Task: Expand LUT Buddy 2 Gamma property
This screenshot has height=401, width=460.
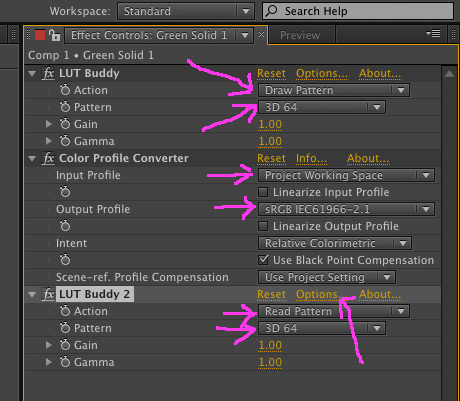Action: [x=49, y=362]
